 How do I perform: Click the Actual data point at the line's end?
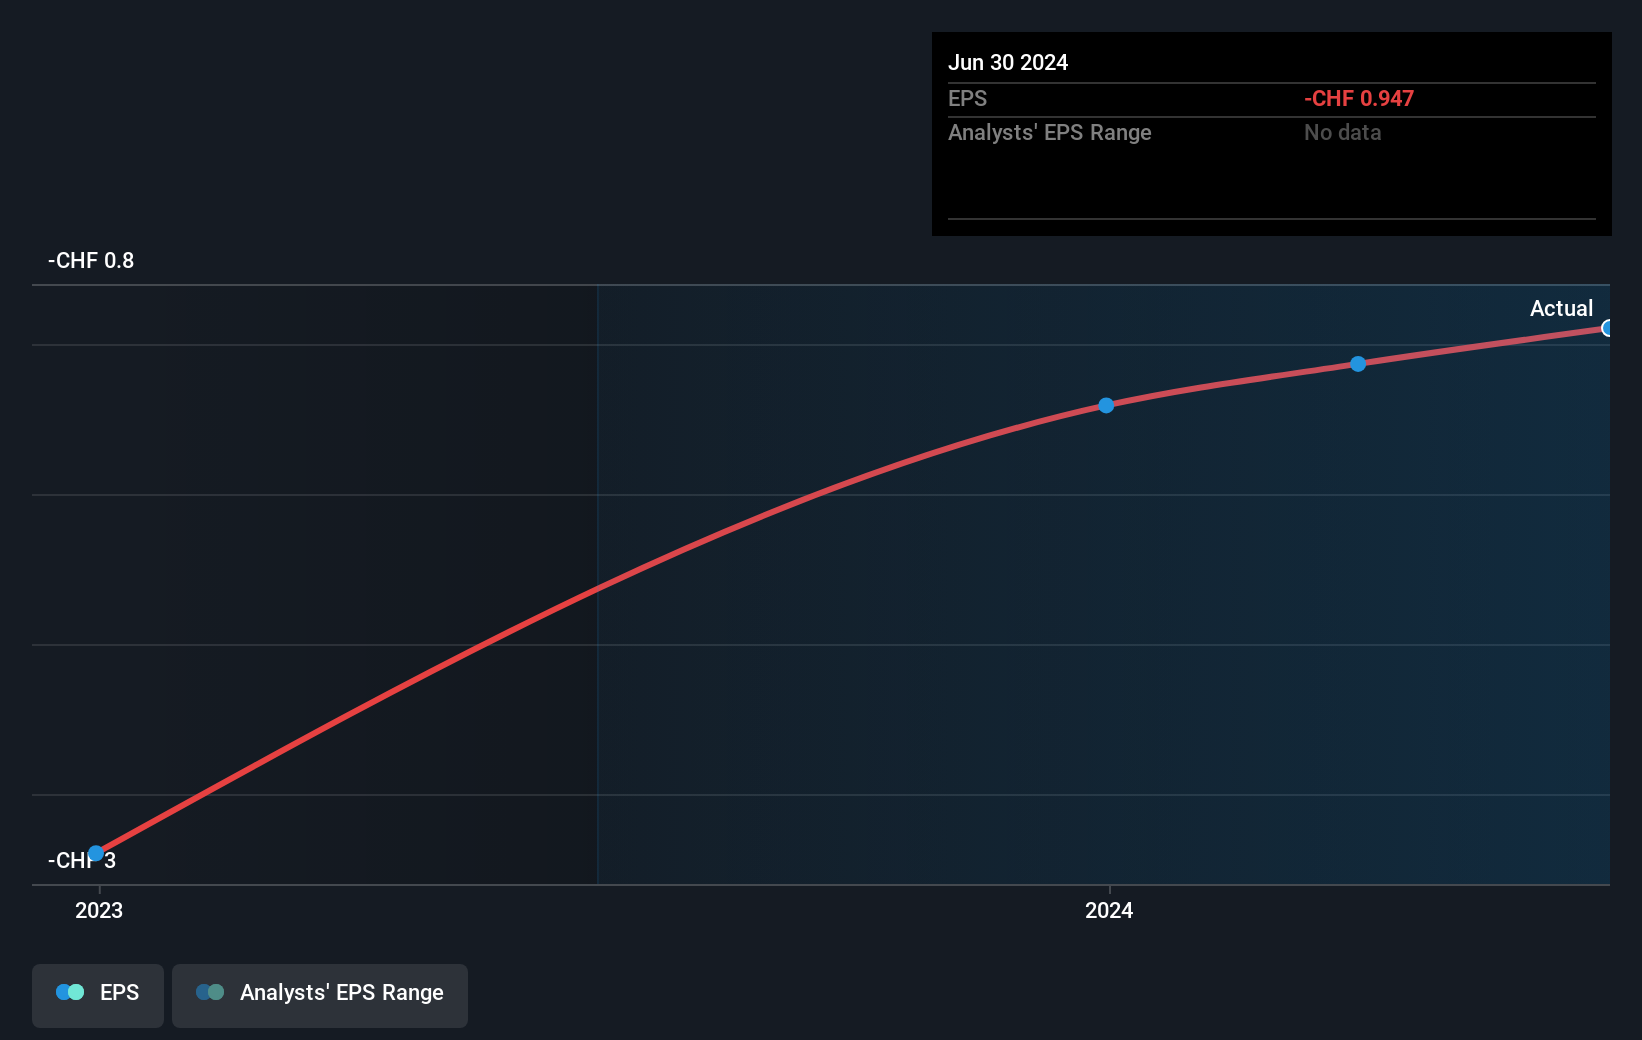pos(1607,328)
